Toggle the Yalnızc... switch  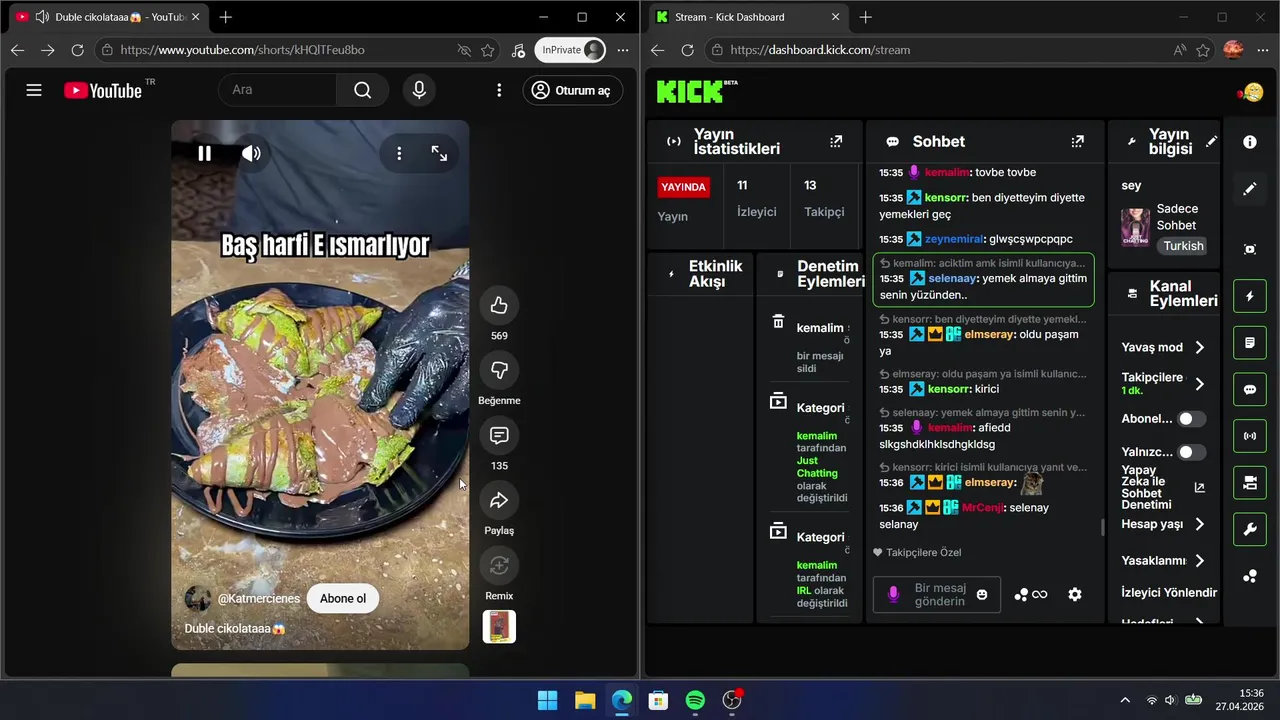pyautogui.click(x=1191, y=452)
